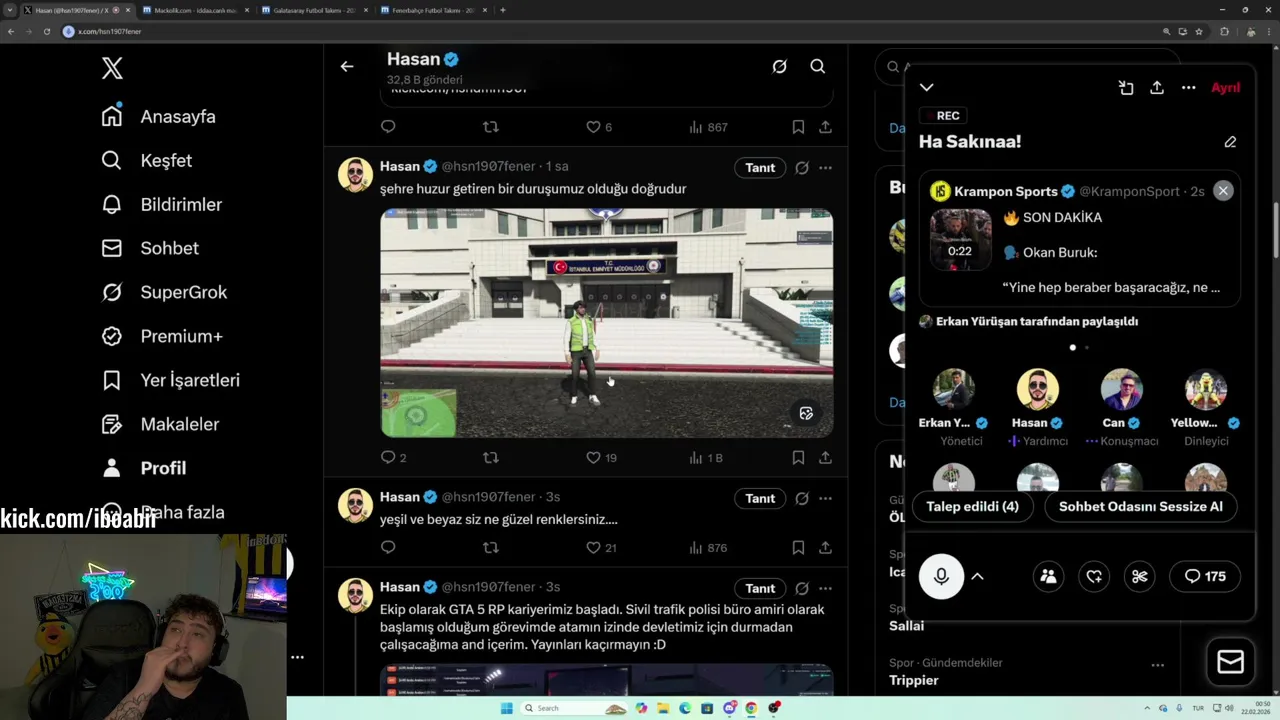
Task: Like the post with 6 likes
Action: click(x=599, y=127)
